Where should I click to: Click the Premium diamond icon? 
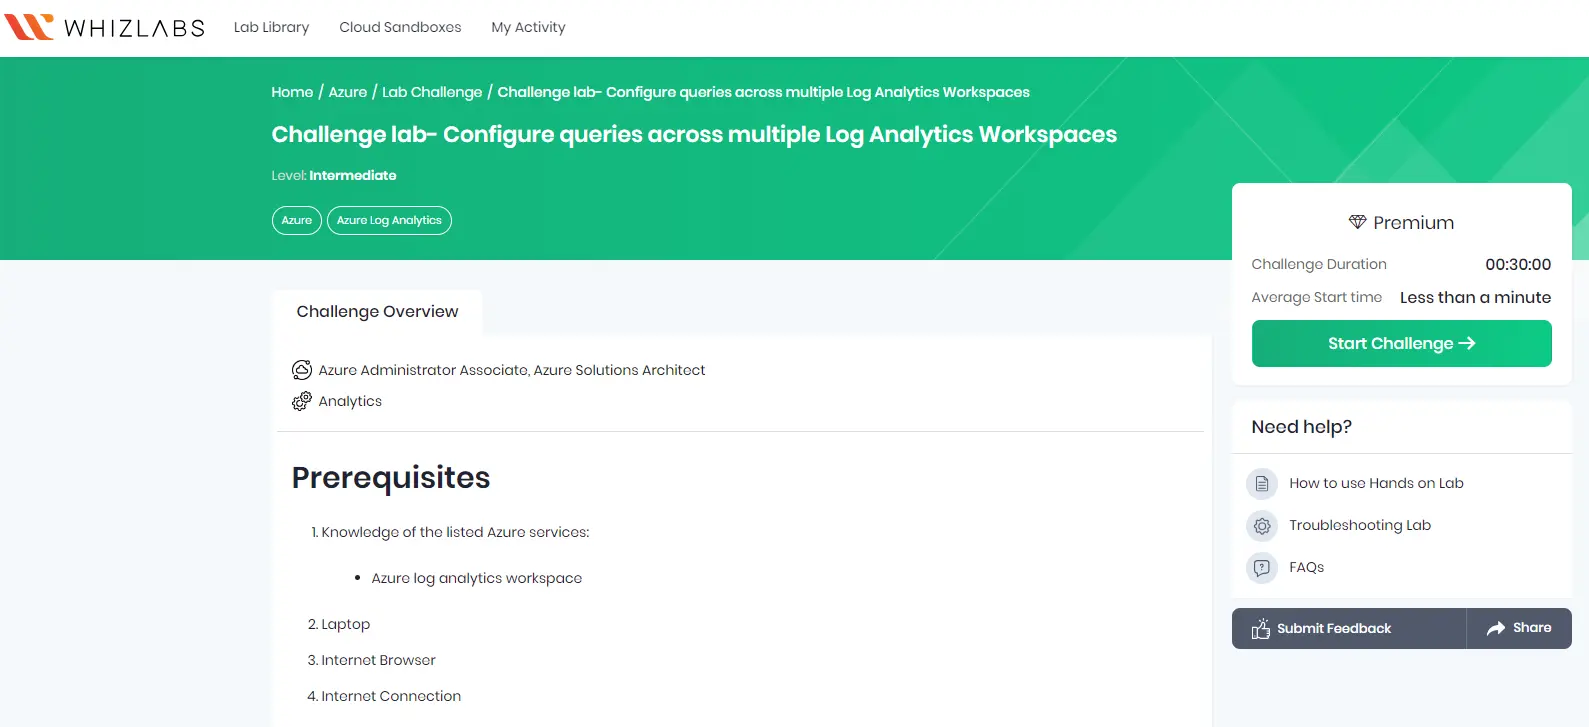point(1357,222)
